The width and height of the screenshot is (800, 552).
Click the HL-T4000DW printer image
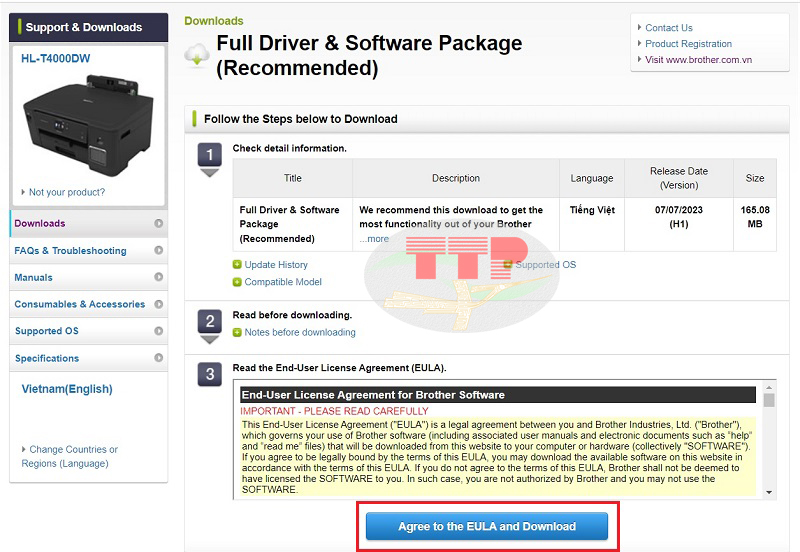click(88, 126)
